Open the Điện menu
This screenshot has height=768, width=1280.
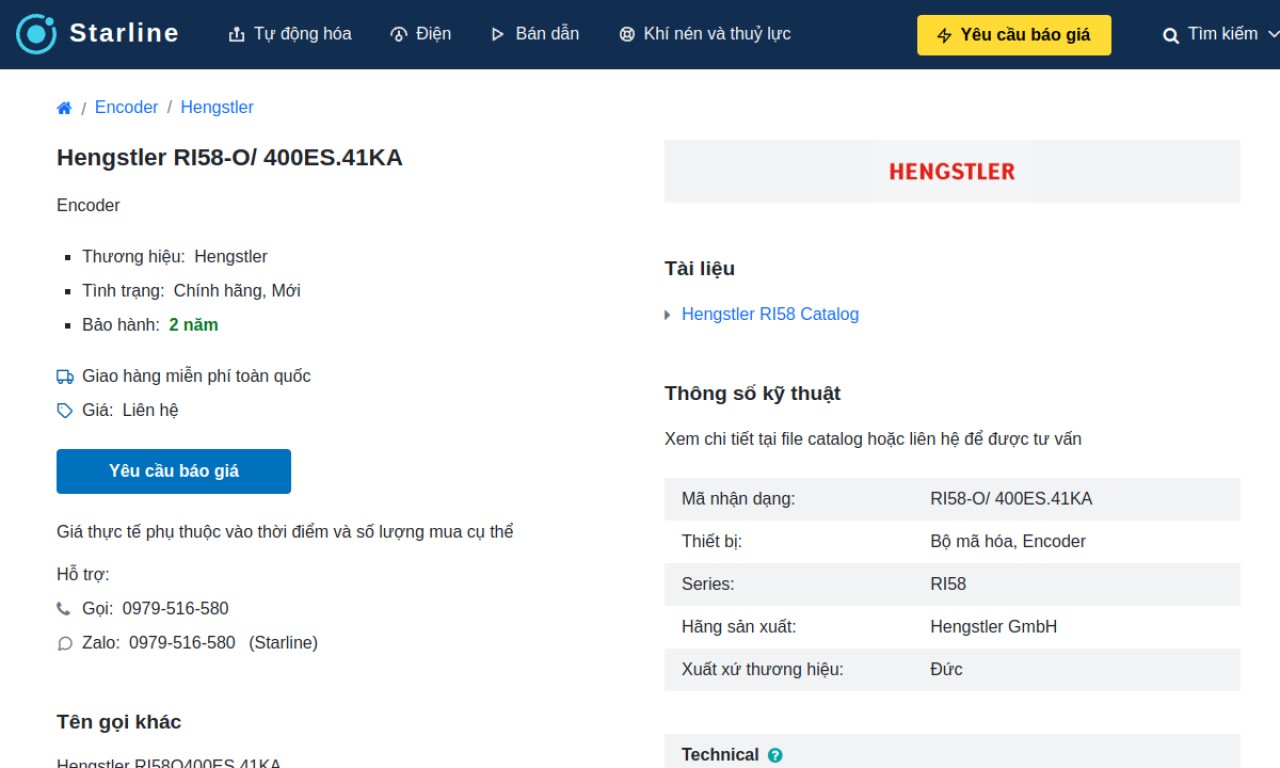coord(421,34)
